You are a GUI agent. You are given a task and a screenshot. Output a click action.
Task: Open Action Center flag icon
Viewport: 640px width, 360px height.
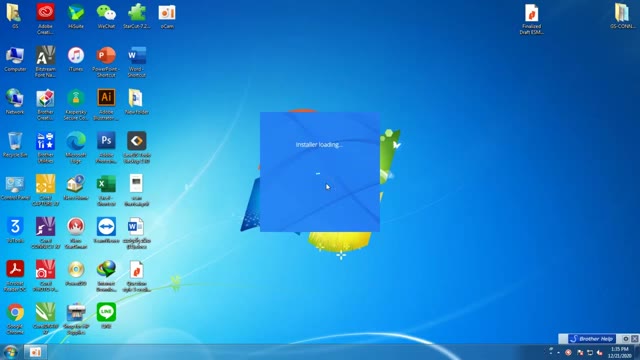pos(580,352)
